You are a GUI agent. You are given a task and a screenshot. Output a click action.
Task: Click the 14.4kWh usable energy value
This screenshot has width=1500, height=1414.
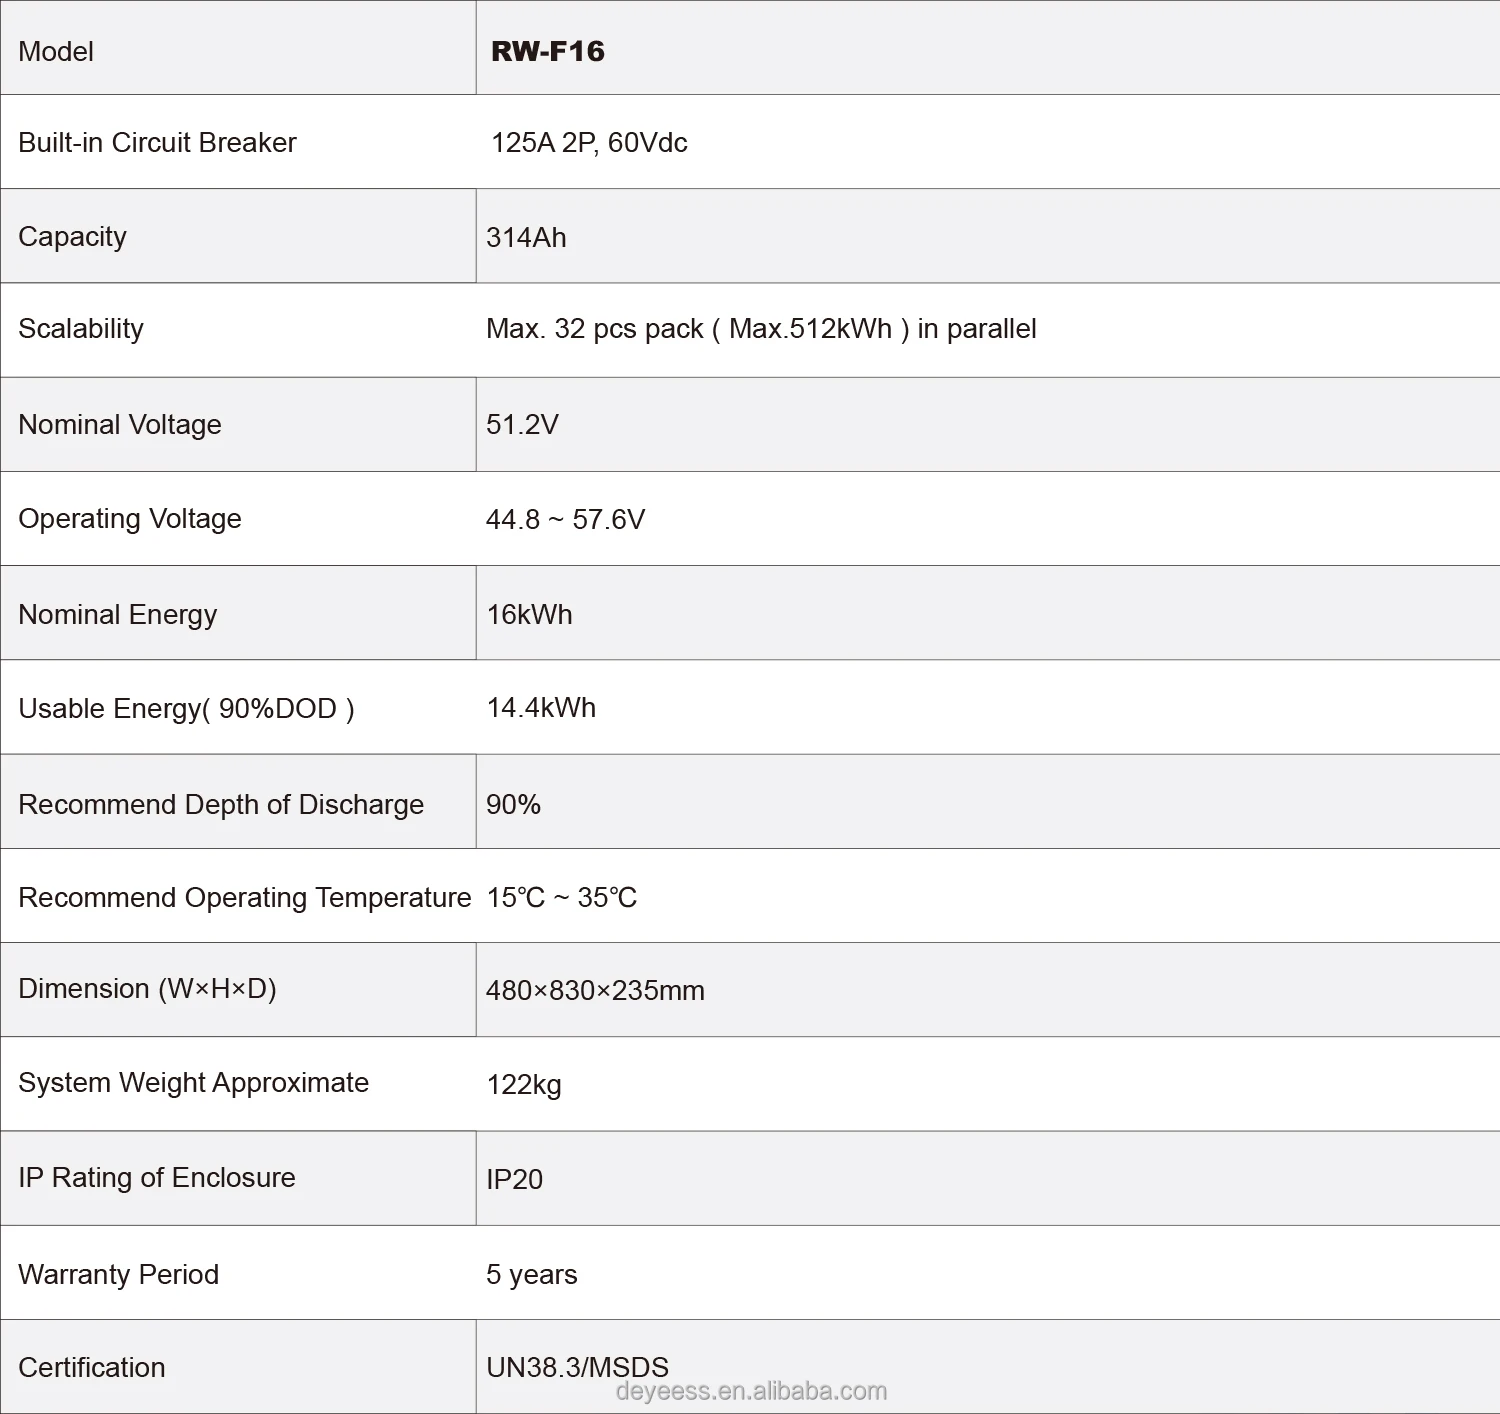pos(541,708)
